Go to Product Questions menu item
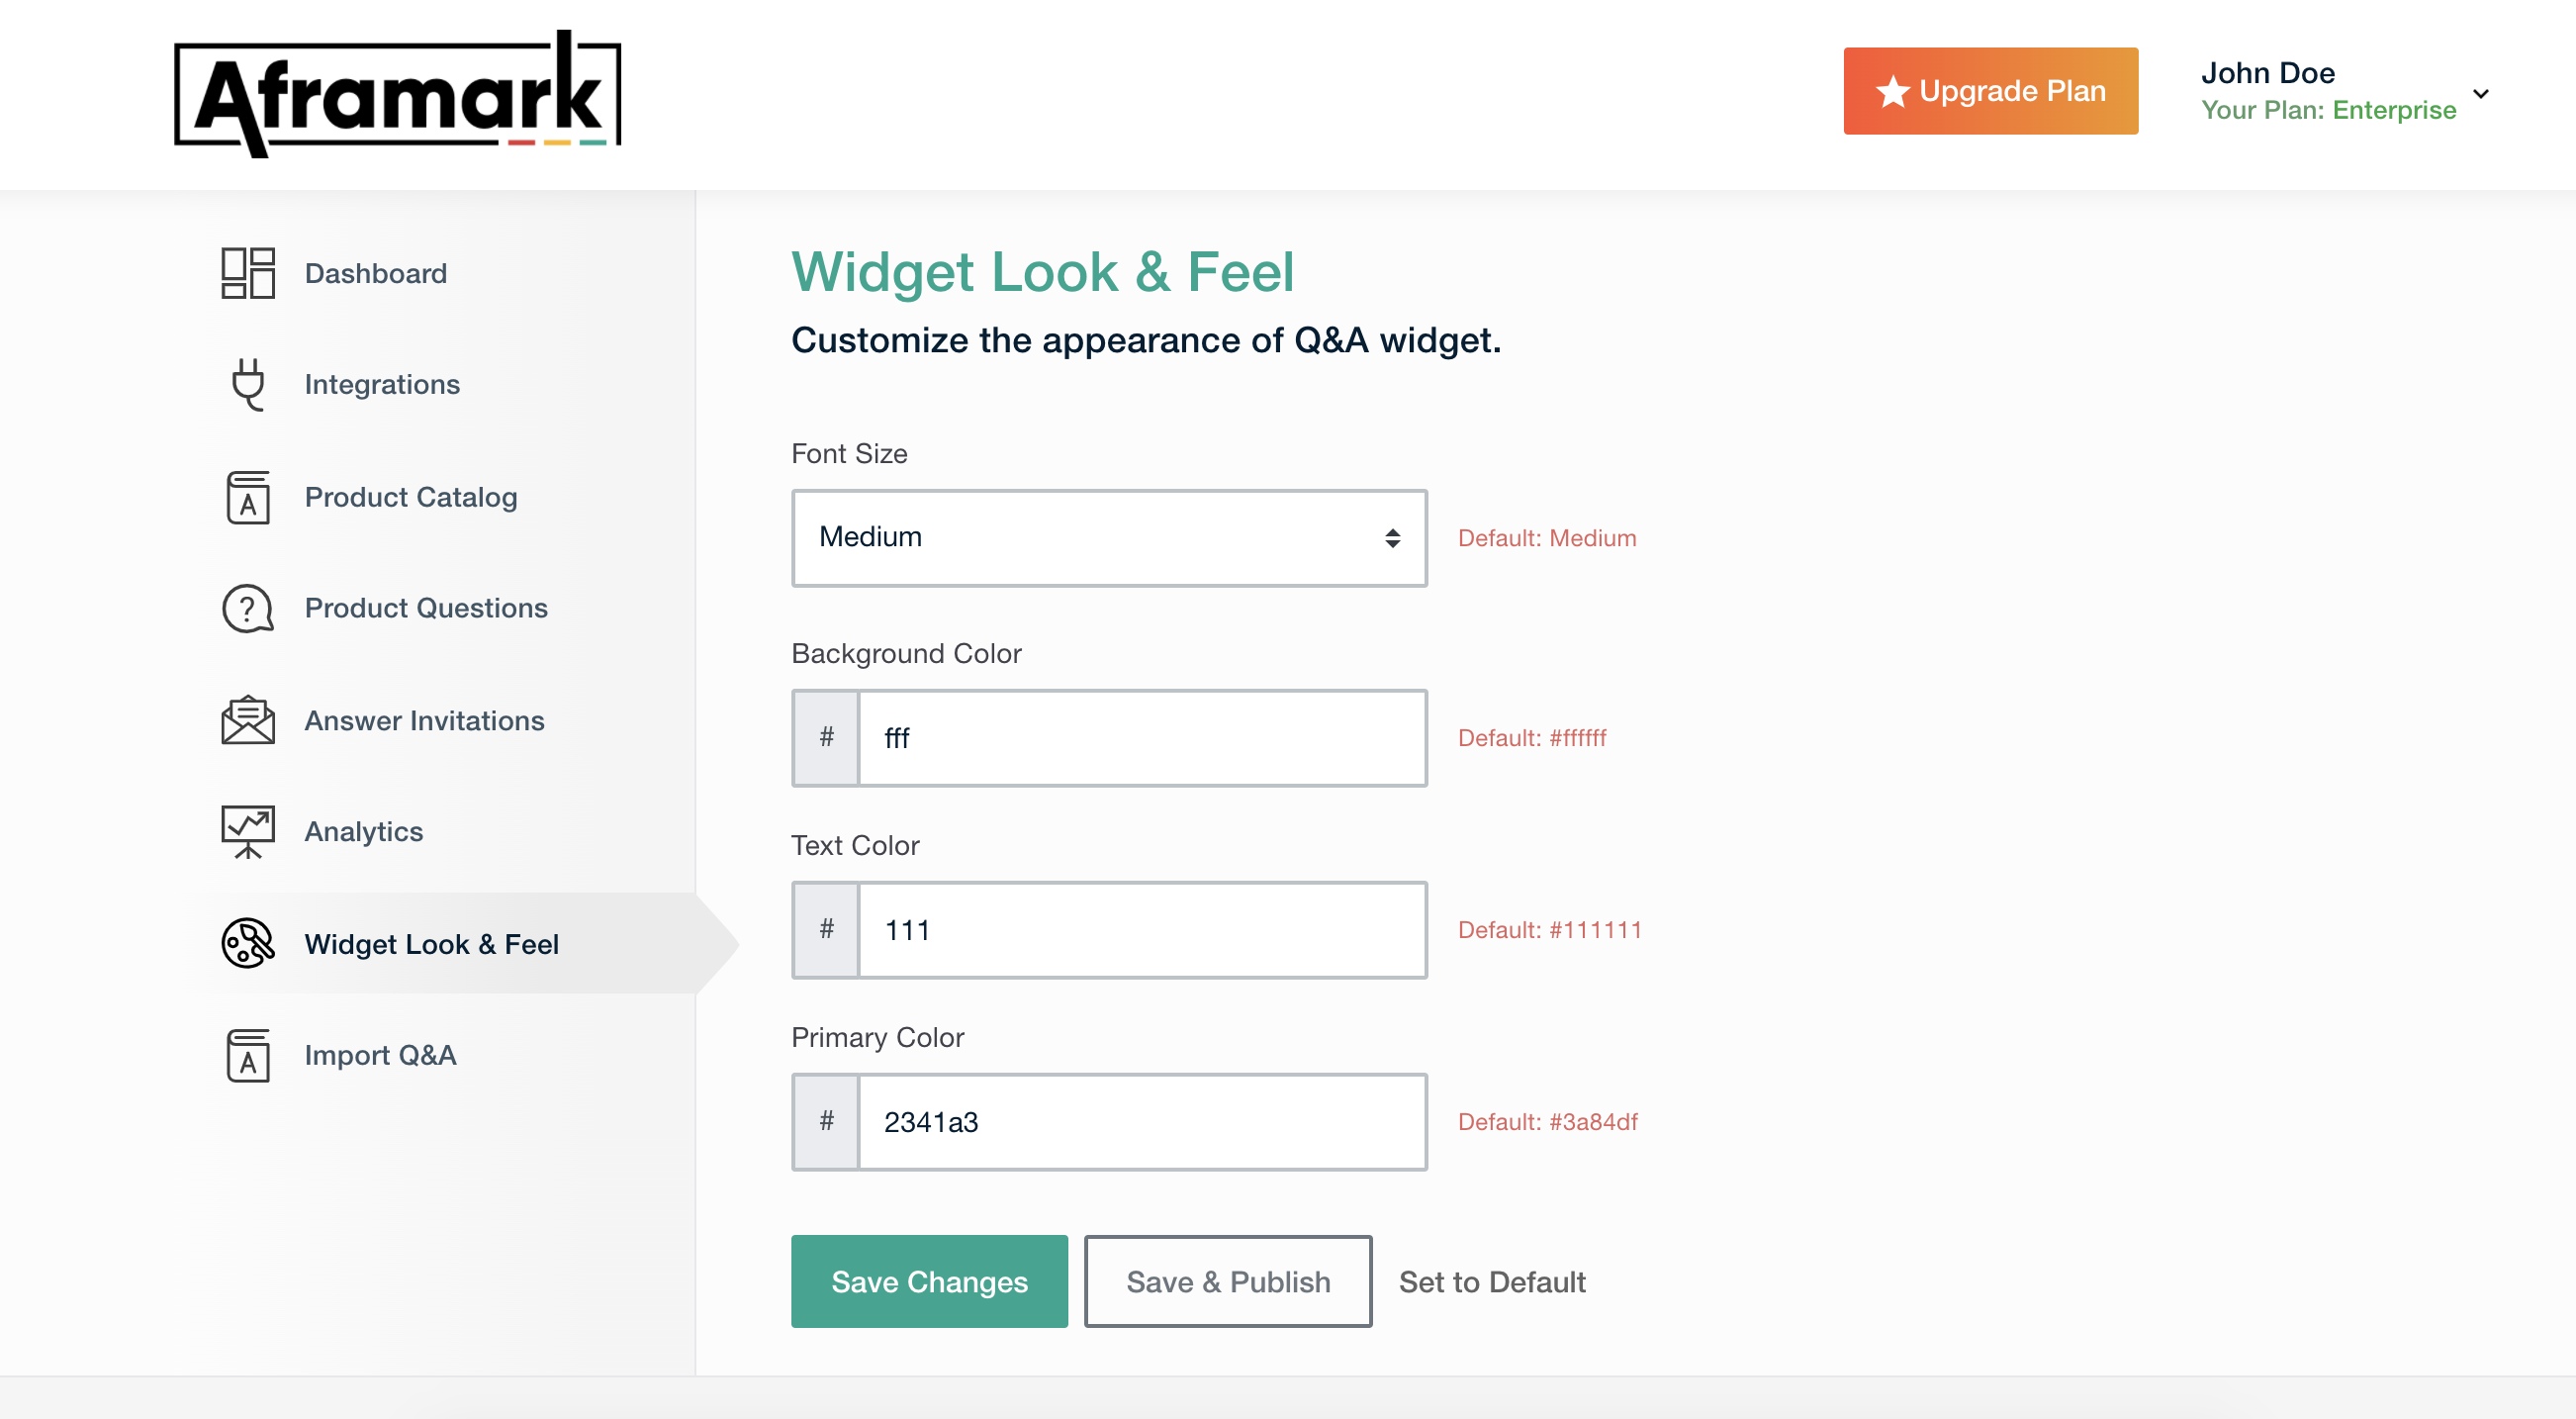Image resolution: width=2576 pixels, height=1419 pixels. (426, 608)
